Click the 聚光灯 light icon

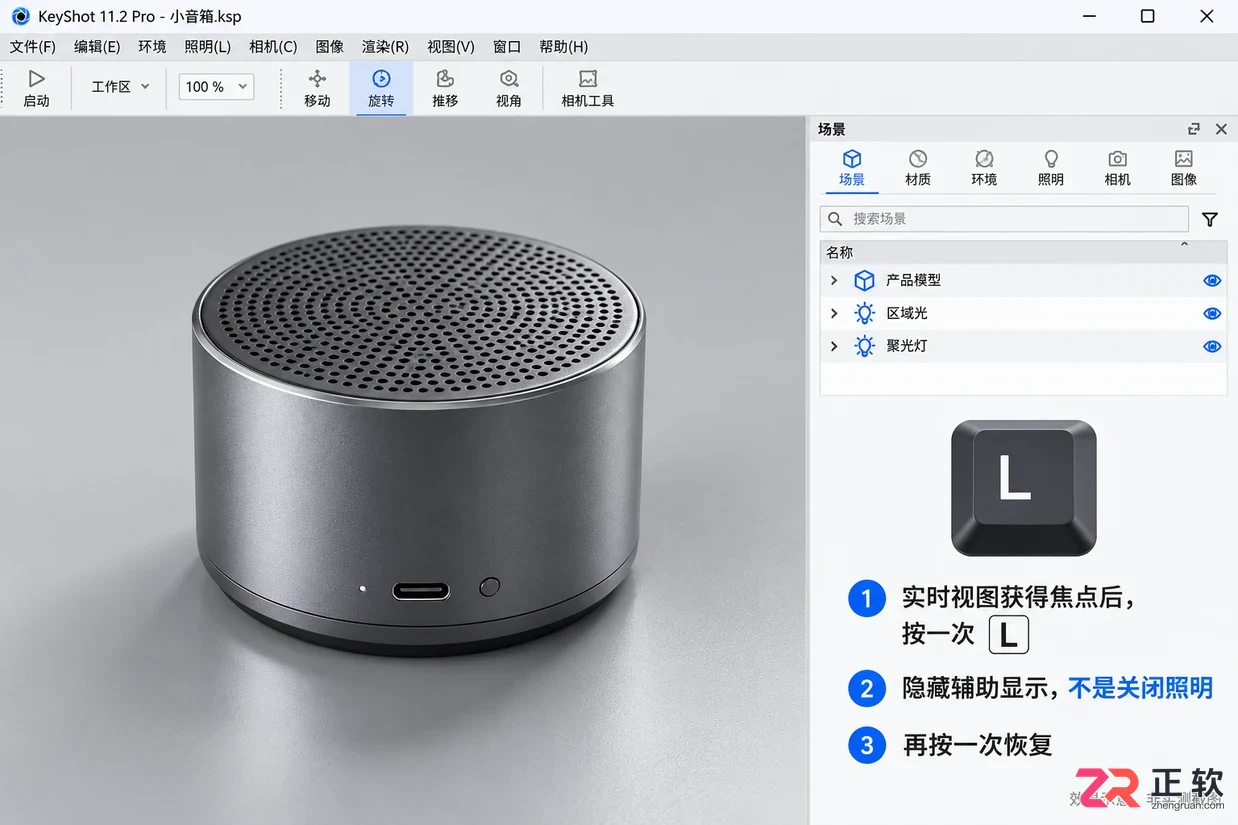(864, 347)
